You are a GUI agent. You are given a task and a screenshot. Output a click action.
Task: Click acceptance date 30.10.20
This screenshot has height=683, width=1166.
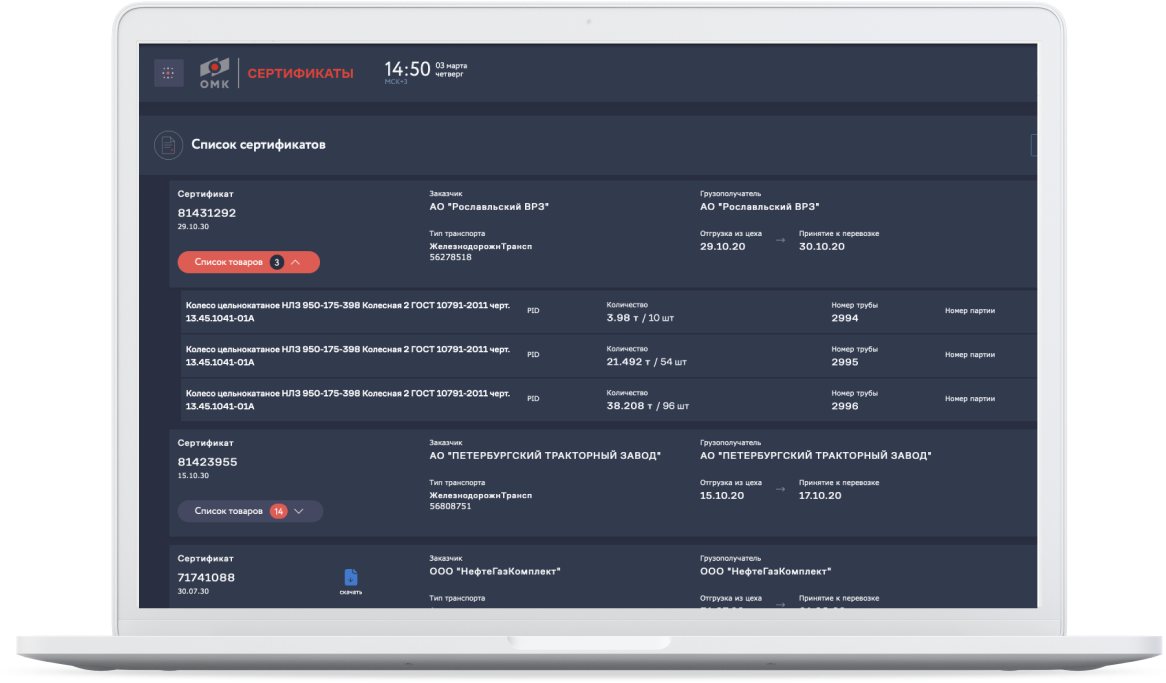click(822, 246)
